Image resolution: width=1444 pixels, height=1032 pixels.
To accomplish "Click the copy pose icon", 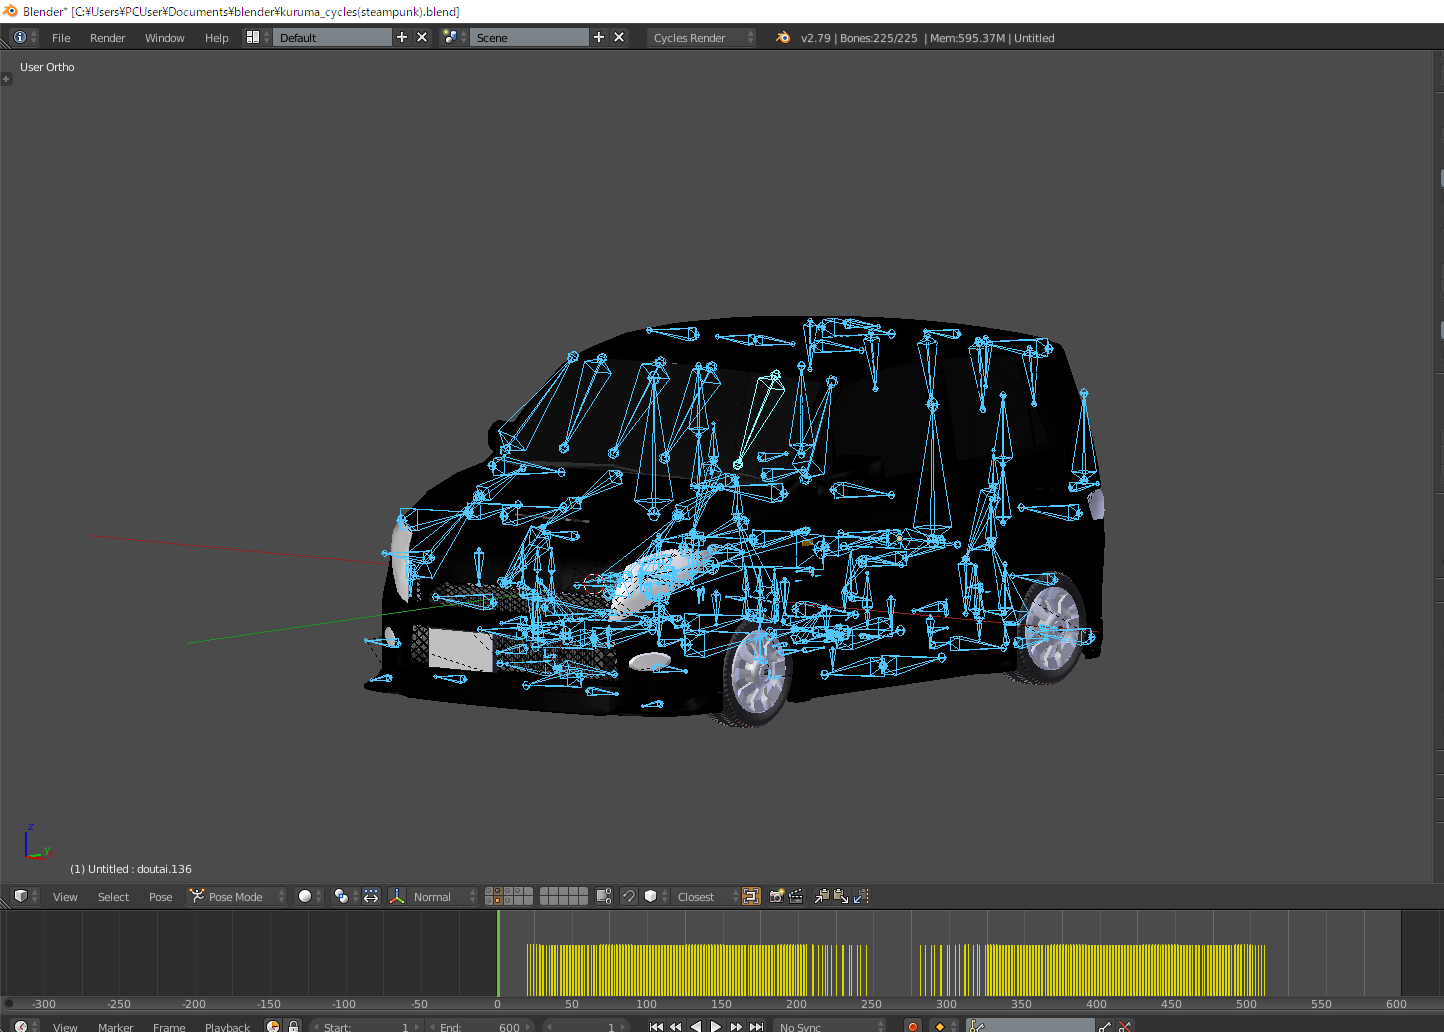I will click(x=821, y=897).
